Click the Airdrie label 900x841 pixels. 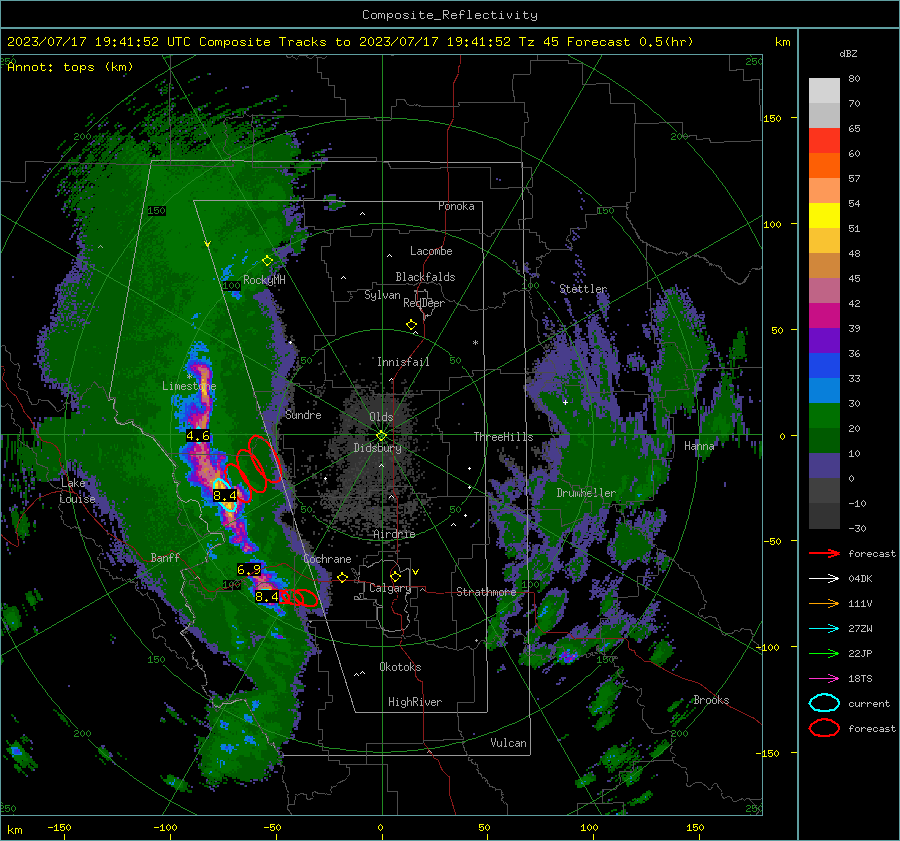pos(394,534)
